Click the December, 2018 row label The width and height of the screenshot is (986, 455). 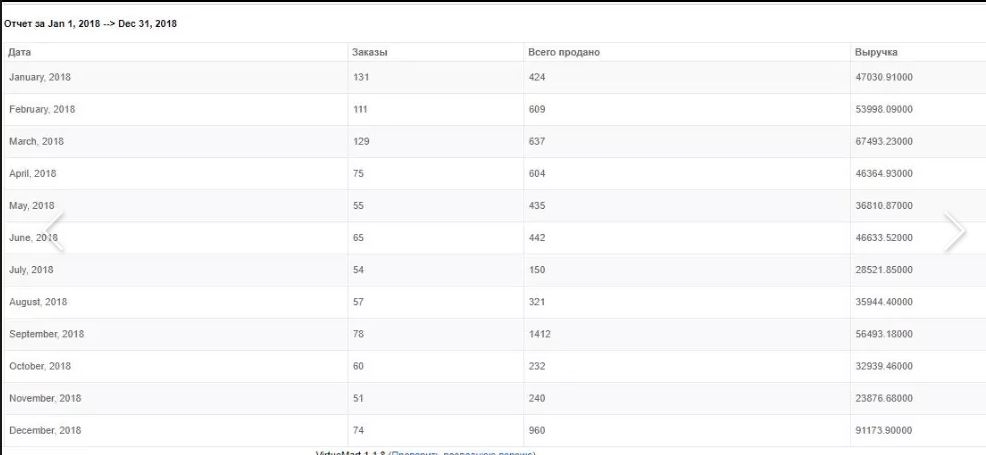45,430
